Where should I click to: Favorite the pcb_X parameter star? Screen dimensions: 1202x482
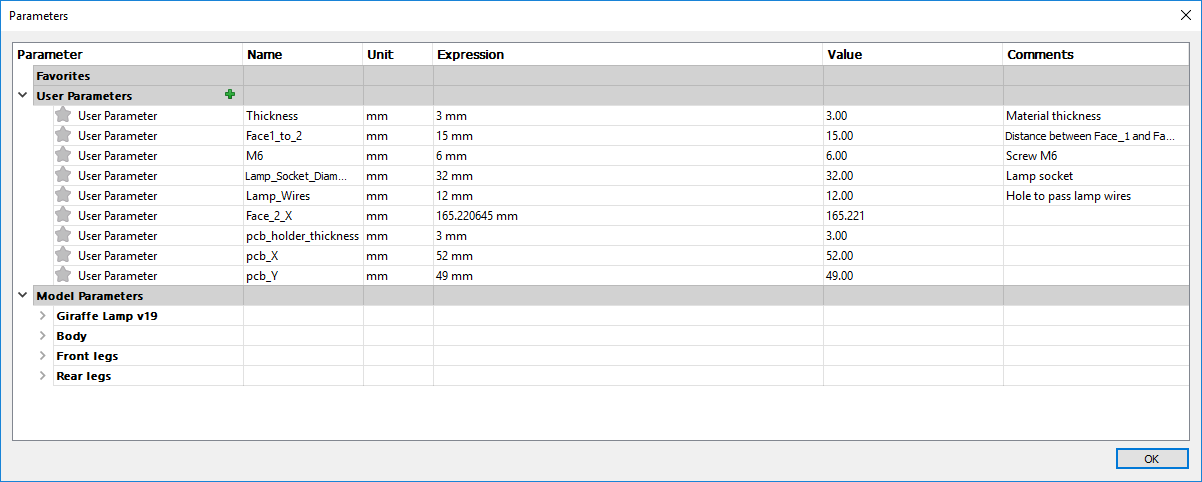pos(63,255)
